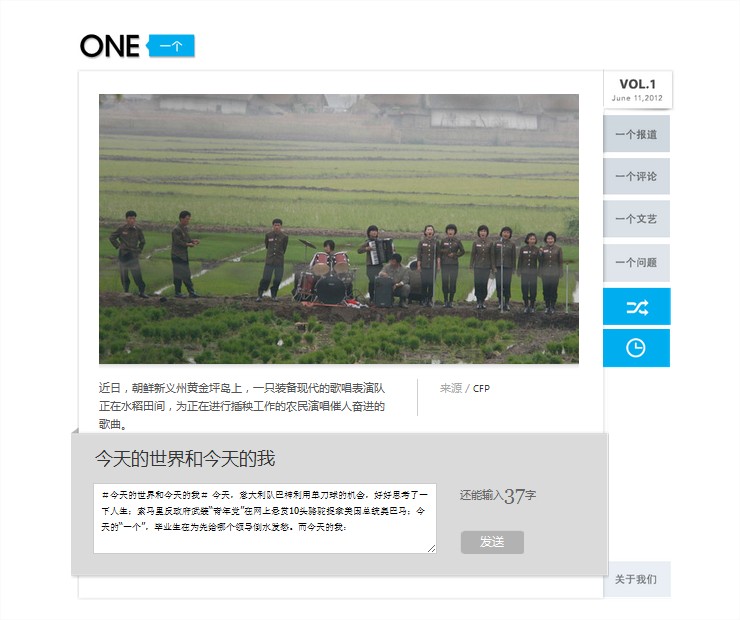
Task: Click the photo caption paragraph
Action: coord(242,406)
